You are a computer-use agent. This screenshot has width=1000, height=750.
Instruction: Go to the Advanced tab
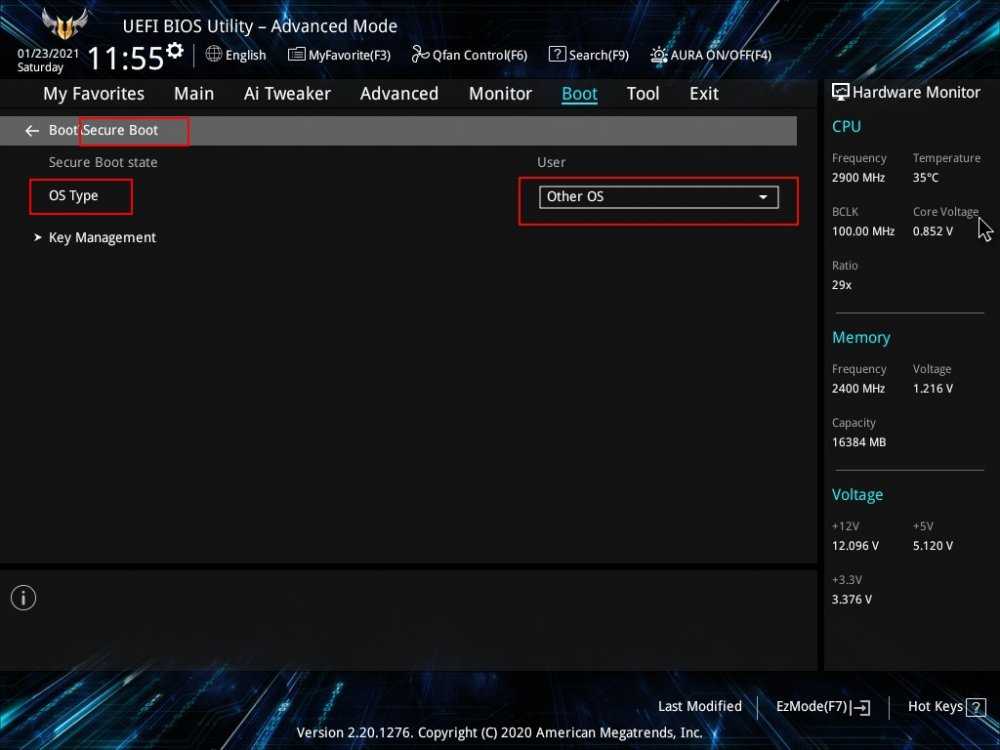[x=399, y=94]
